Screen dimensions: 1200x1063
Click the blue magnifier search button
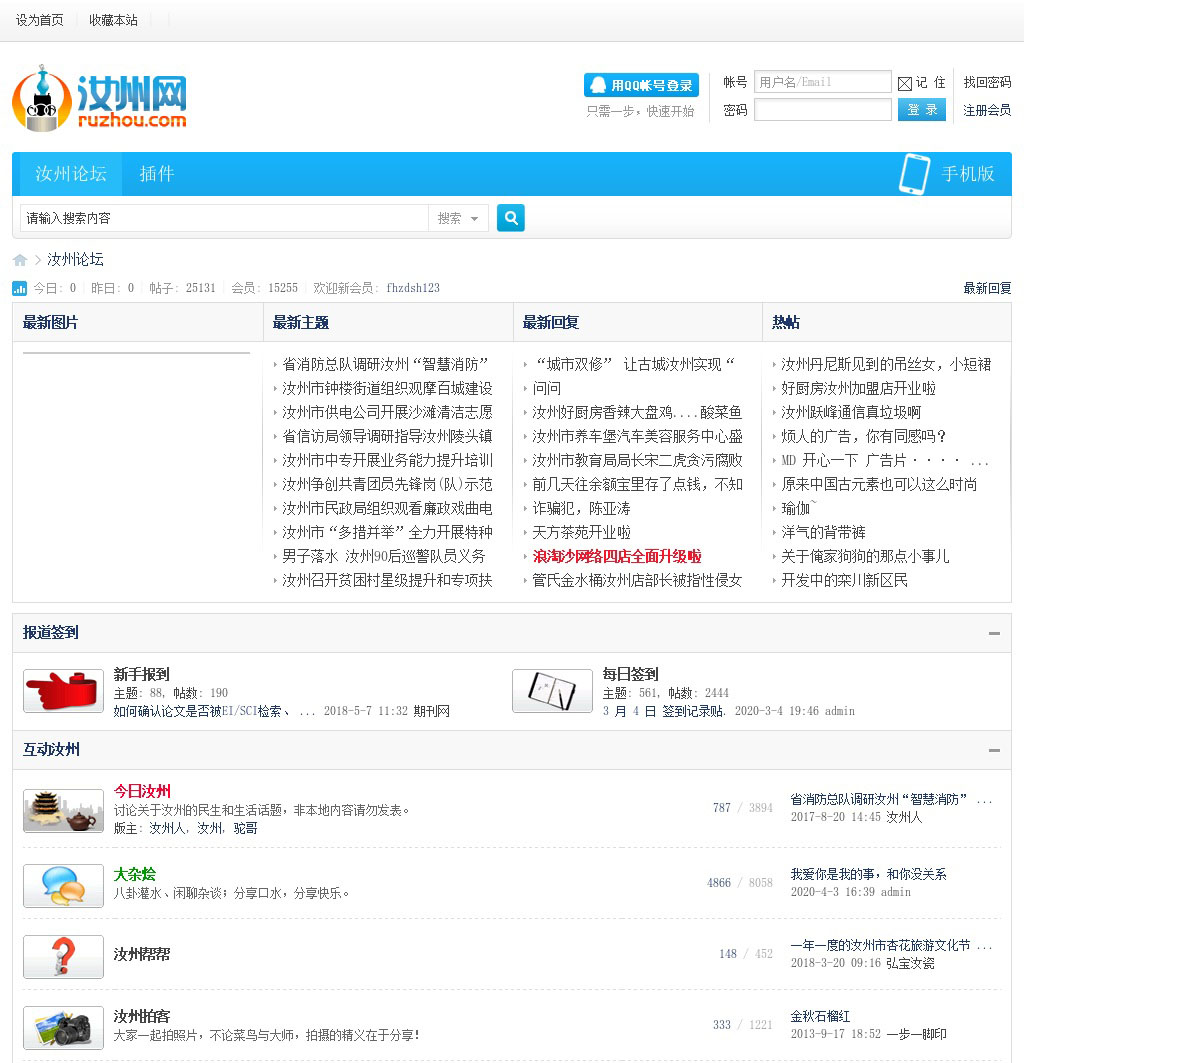tap(510, 218)
